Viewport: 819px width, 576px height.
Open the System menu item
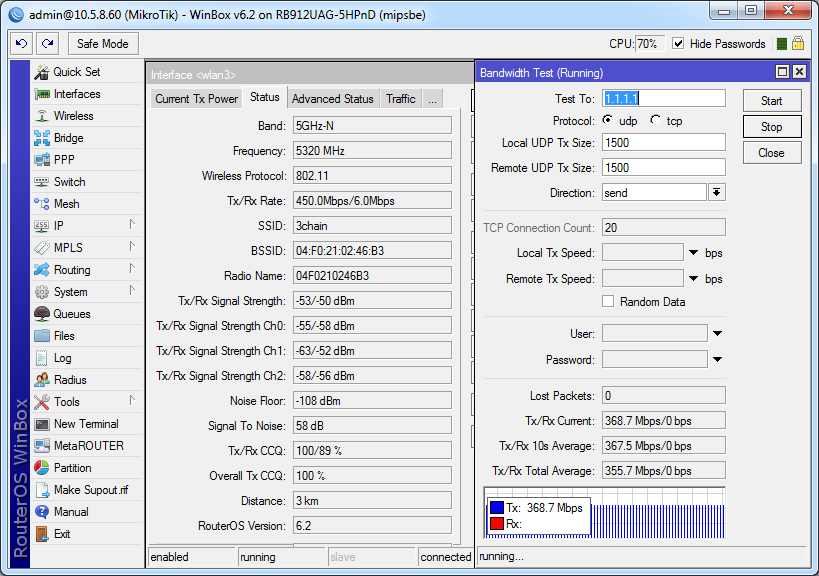click(x=86, y=292)
